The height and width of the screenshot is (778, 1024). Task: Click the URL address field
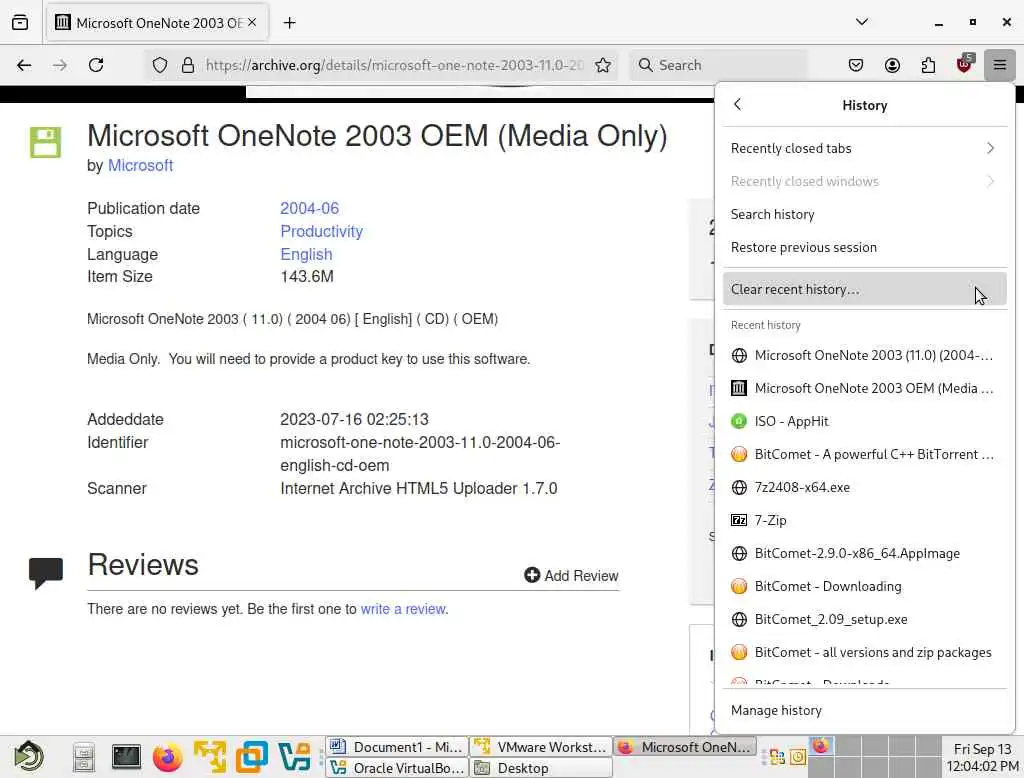[x=394, y=65]
